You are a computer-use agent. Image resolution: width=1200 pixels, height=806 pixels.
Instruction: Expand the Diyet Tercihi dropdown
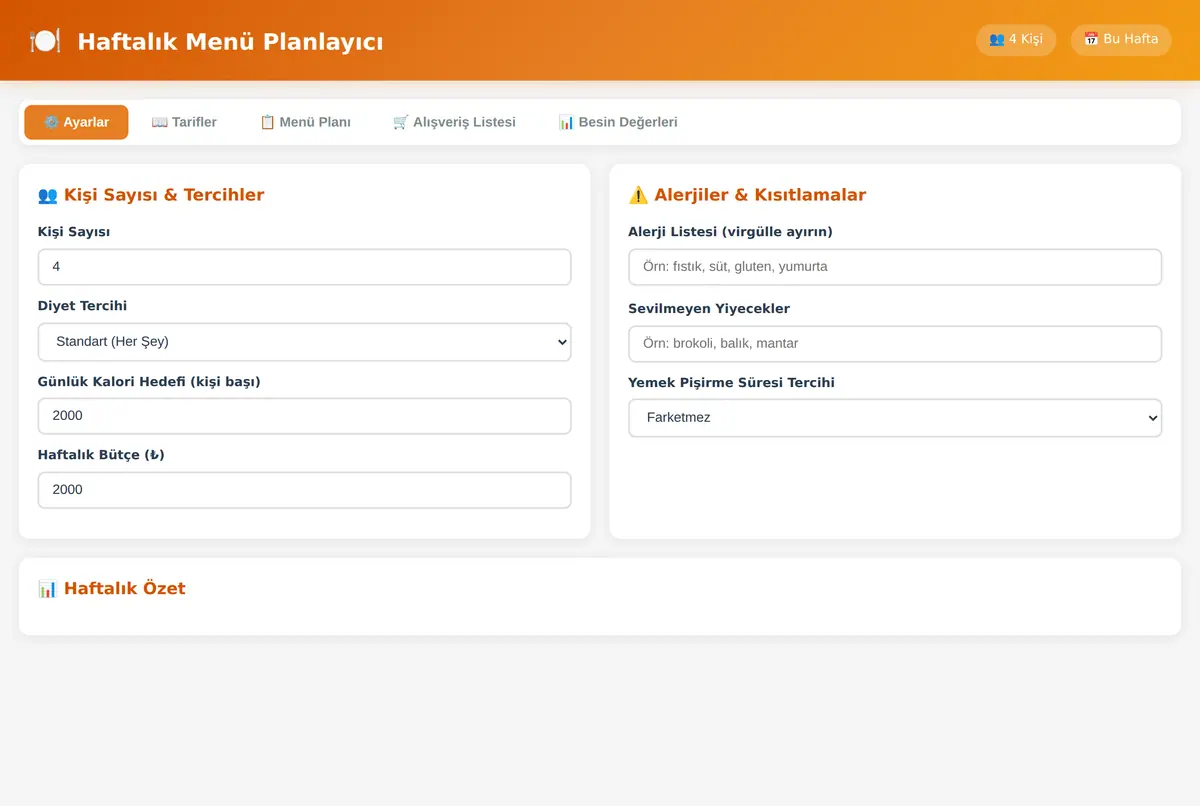click(304, 341)
